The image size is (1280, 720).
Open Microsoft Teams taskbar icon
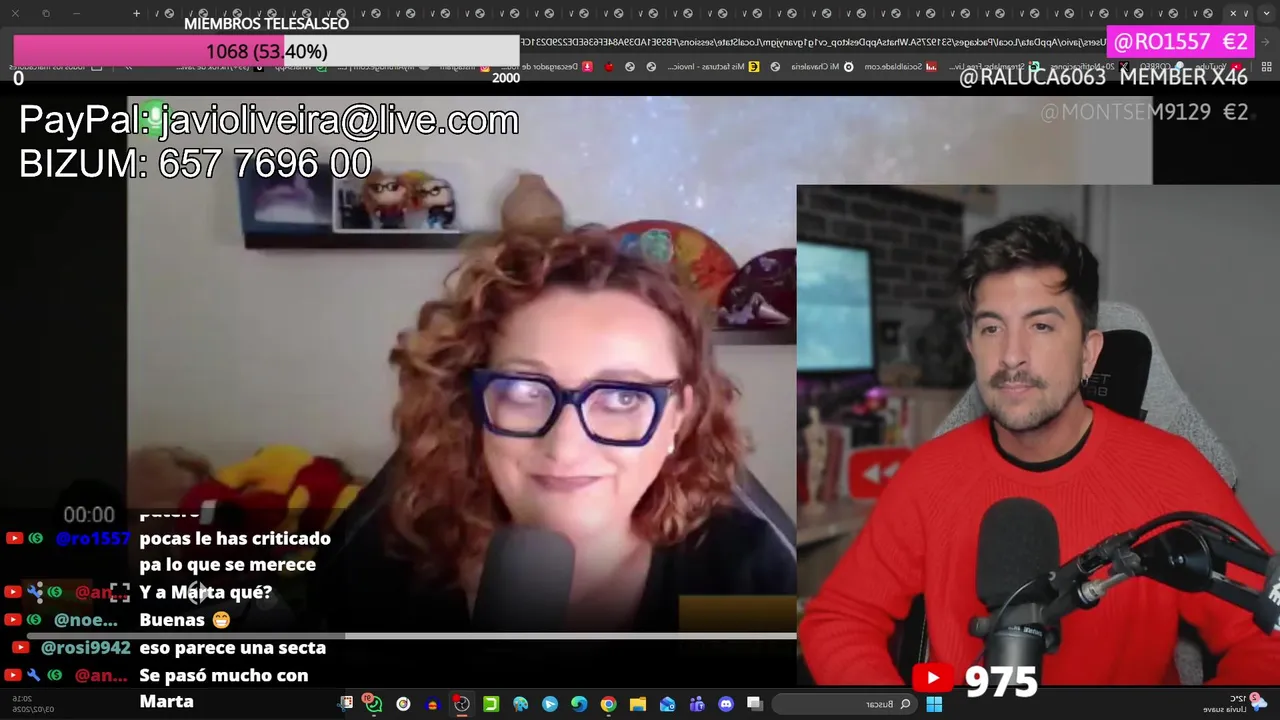tap(697, 704)
